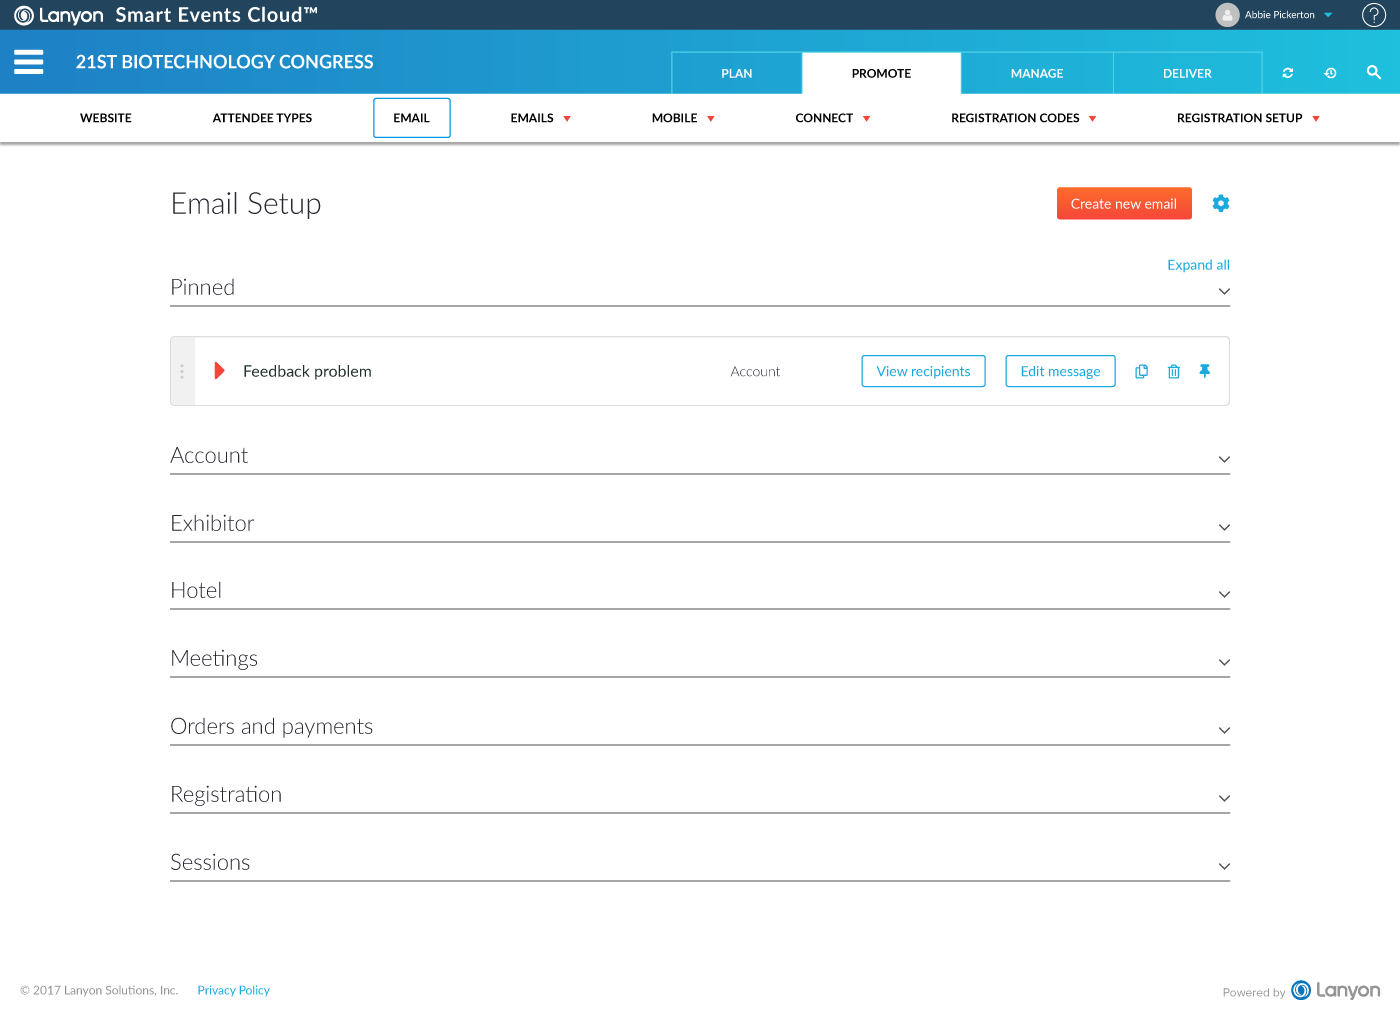Viewport: 1400px width, 1024px height.
Task: Delete the Feedback problem email
Action: point(1174,371)
